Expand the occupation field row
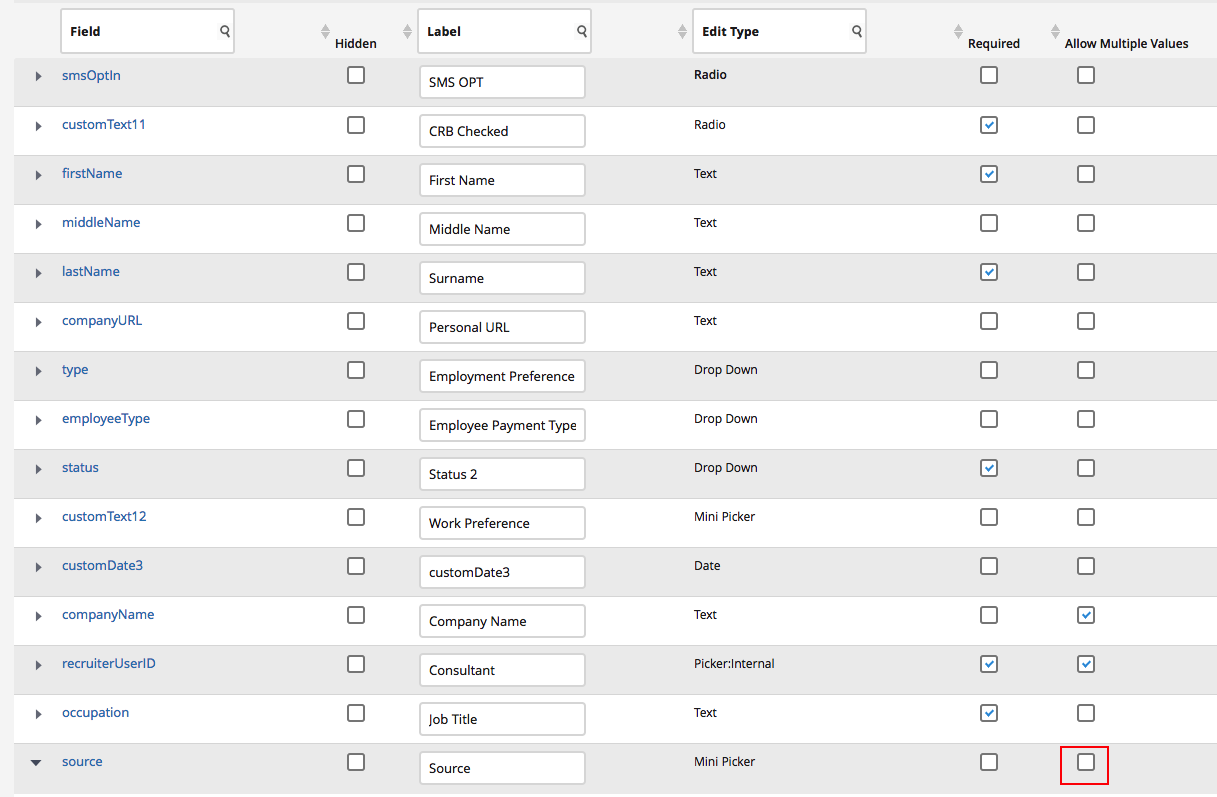This screenshot has height=797, width=1217. point(39,714)
